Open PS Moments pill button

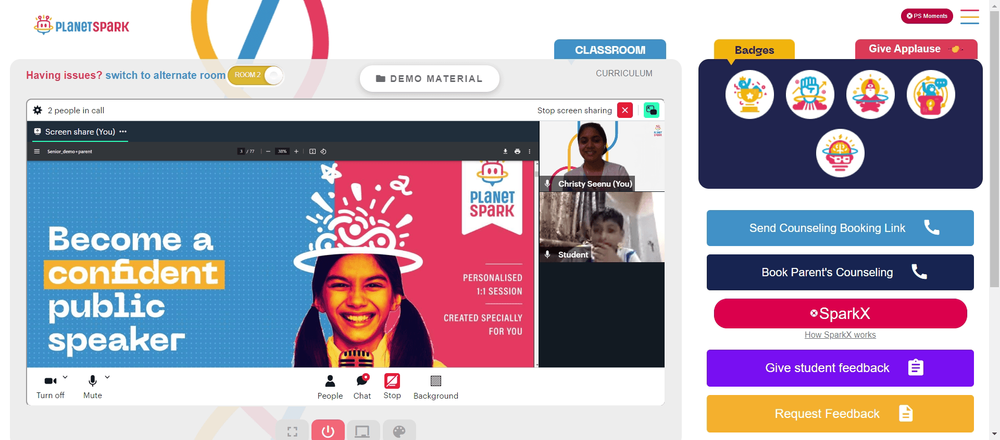point(927,16)
